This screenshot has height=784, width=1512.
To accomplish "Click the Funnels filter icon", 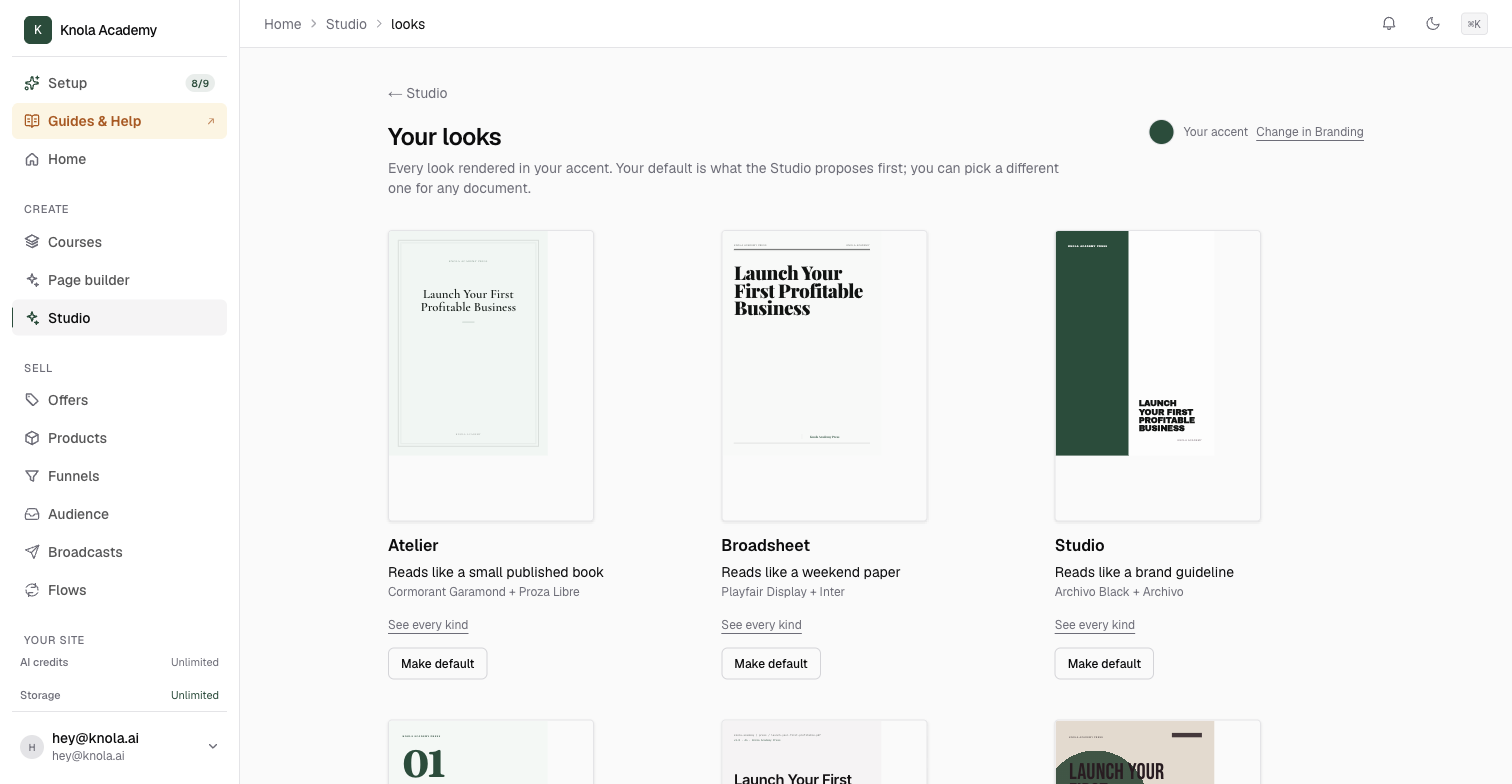I will [x=32, y=476].
